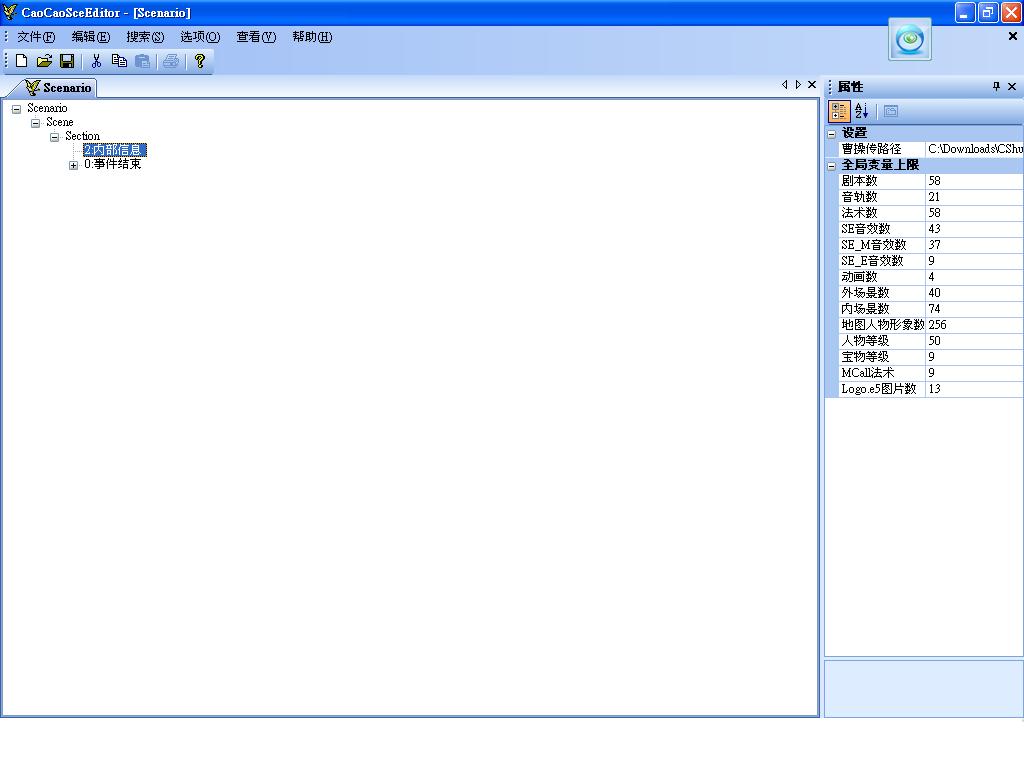Click the Cut scissors icon

click(97, 61)
